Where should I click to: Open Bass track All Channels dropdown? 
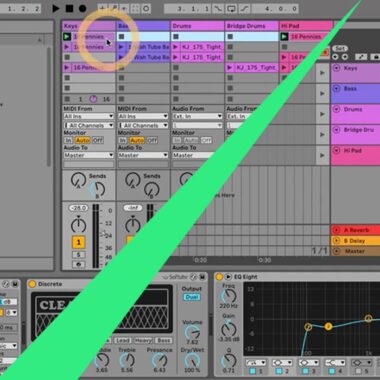pyautogui.click(x=143, y=125)
